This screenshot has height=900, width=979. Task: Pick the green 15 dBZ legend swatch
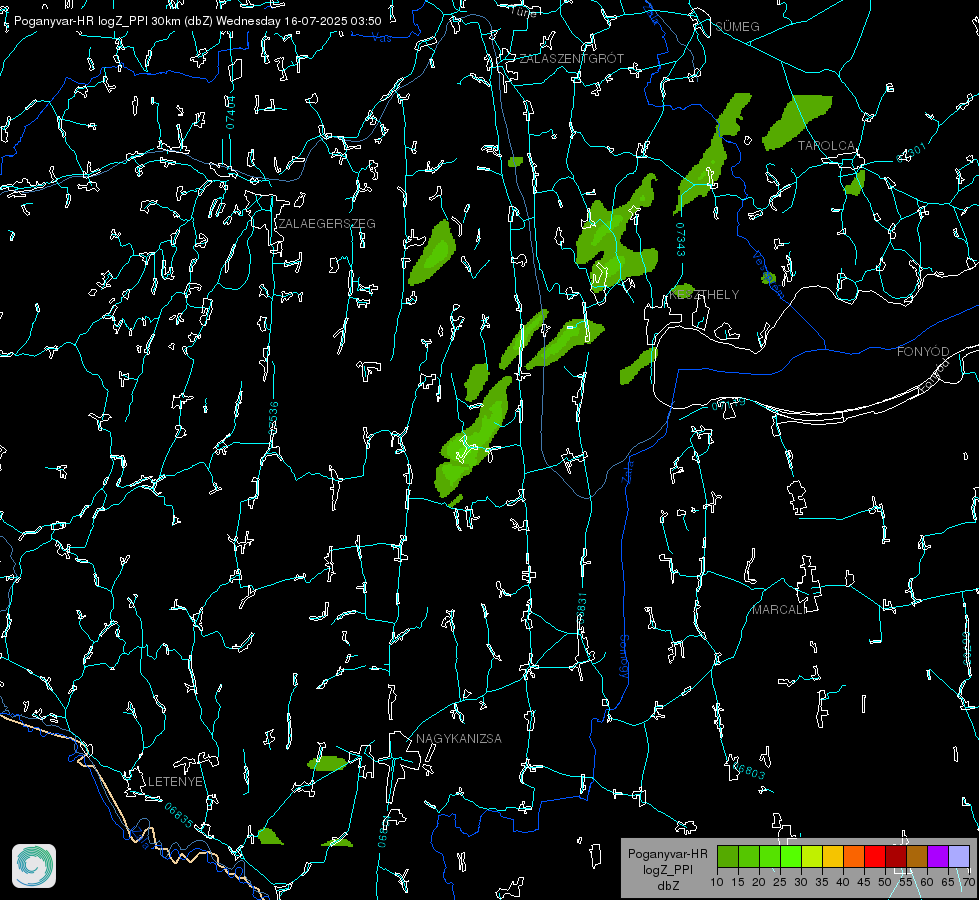click(x=749, y=856)
